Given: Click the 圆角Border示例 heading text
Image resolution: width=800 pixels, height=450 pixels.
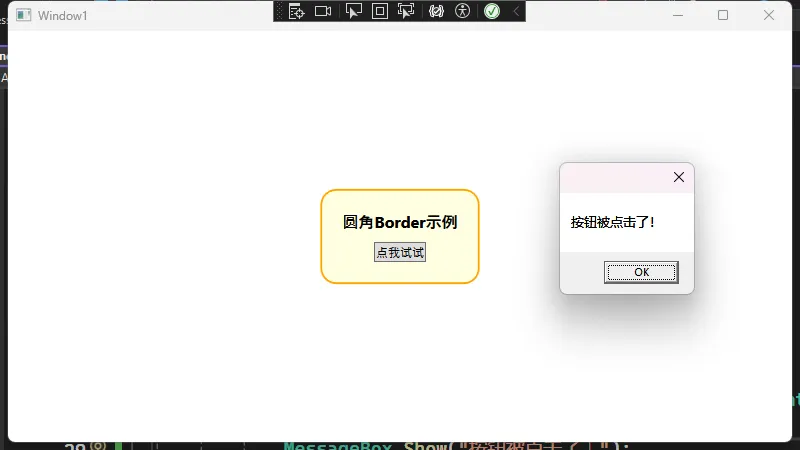Looking at the screenshot, I should coord(400,222).
